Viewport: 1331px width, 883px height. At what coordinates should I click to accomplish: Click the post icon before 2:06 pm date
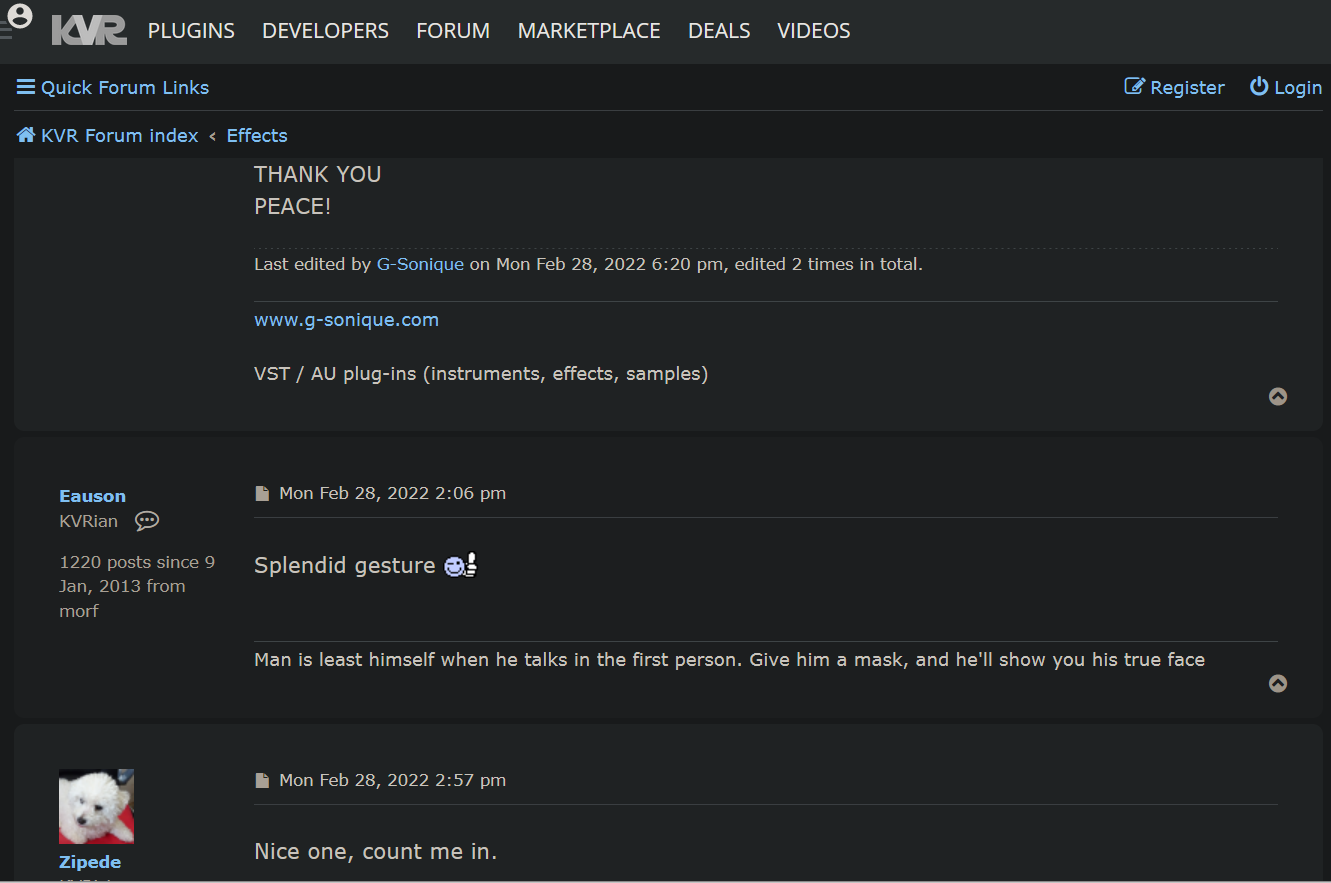click(x=262, y=494)
